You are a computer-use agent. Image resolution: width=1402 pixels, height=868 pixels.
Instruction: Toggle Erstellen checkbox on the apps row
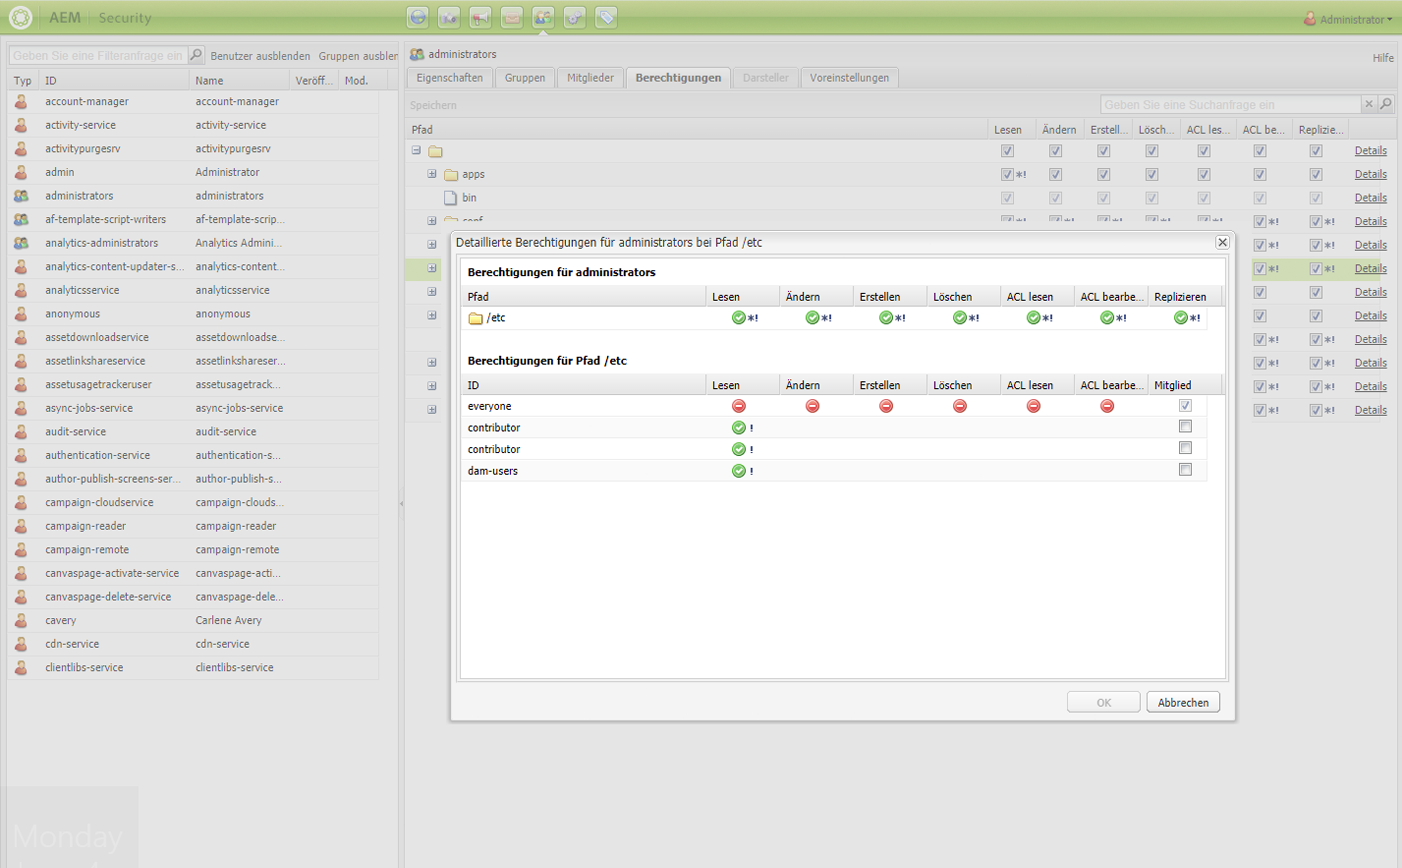[x=1103, y=174]
